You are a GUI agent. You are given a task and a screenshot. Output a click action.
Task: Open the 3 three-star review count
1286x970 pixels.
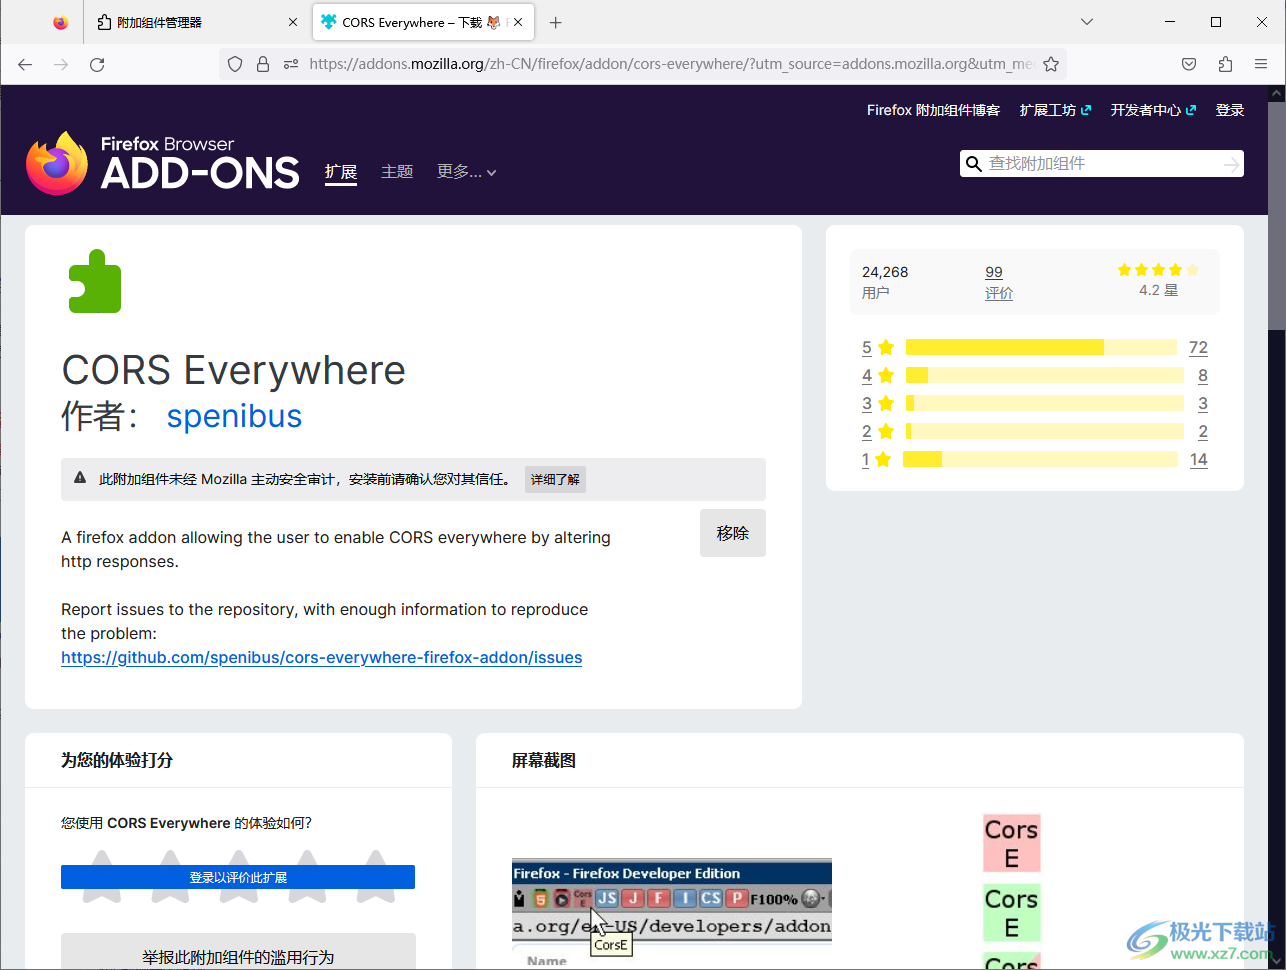pos(1202,404)
